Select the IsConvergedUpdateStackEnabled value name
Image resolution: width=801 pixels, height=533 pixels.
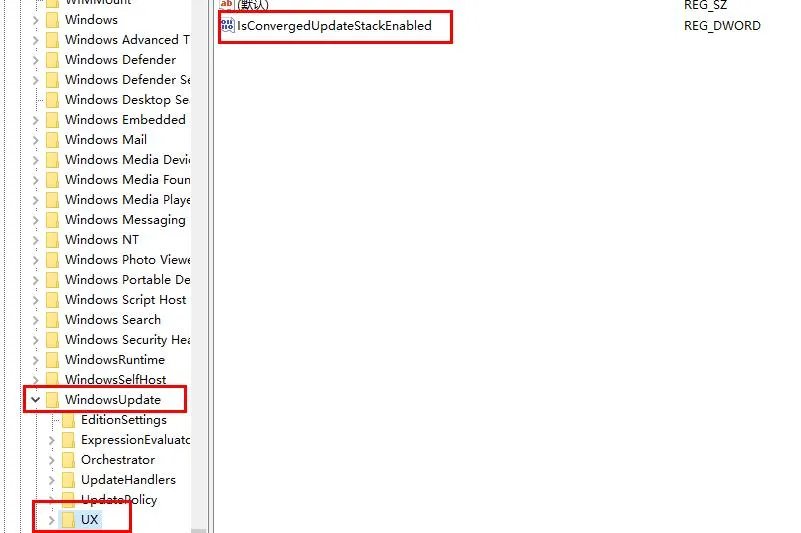(334, 26)
